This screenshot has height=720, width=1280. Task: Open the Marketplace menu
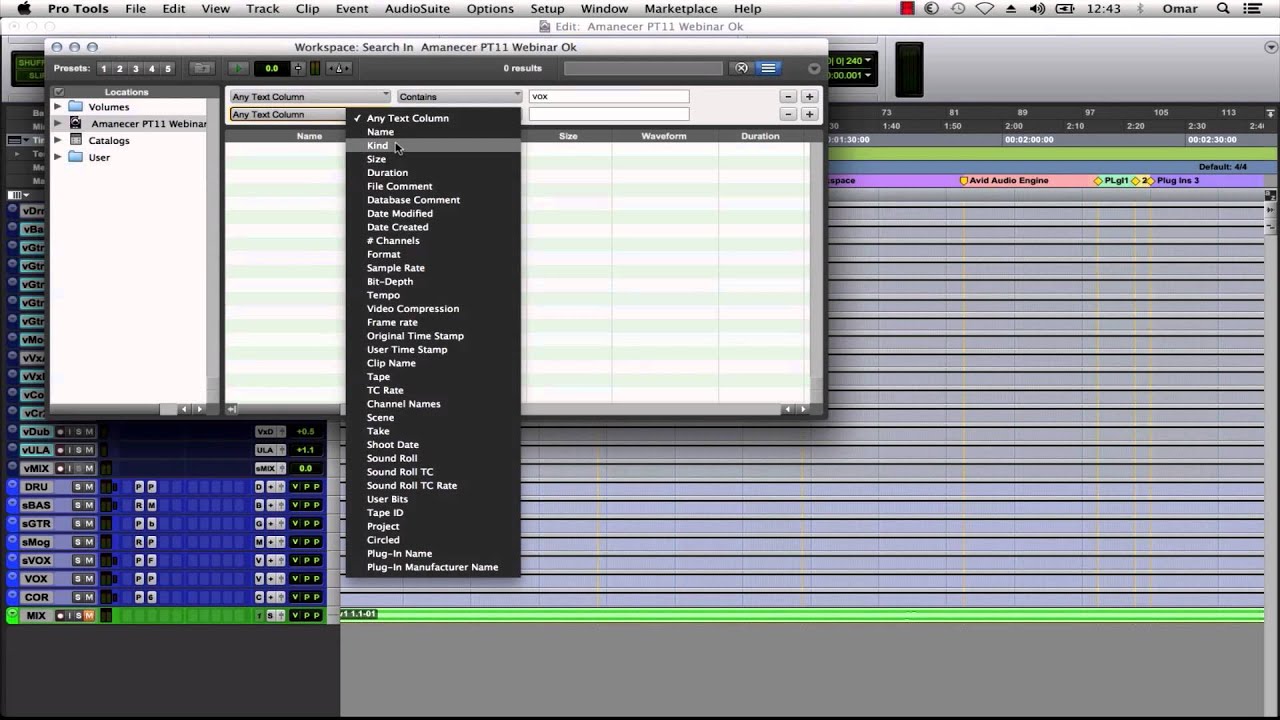click(x=680, y=9)
